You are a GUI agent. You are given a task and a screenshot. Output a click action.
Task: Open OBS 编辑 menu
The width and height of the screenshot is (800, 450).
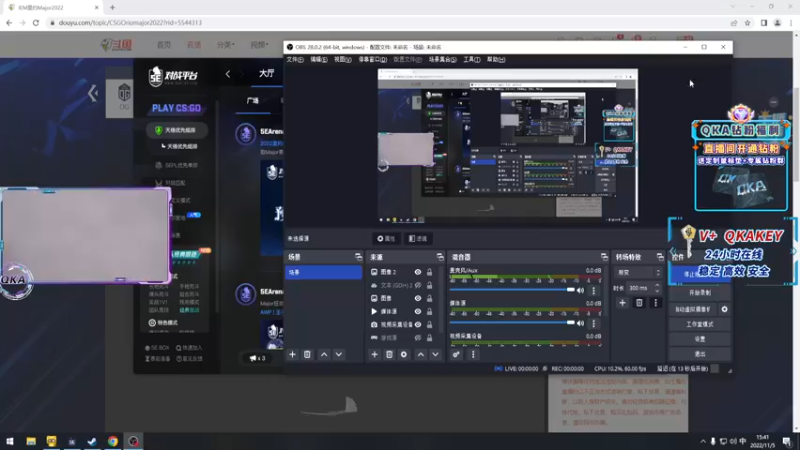click(x=319, y=60)
